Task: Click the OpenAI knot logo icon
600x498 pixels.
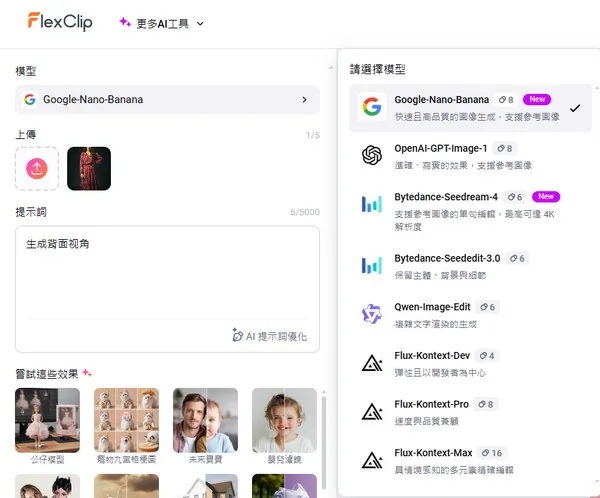Action: 372,155
